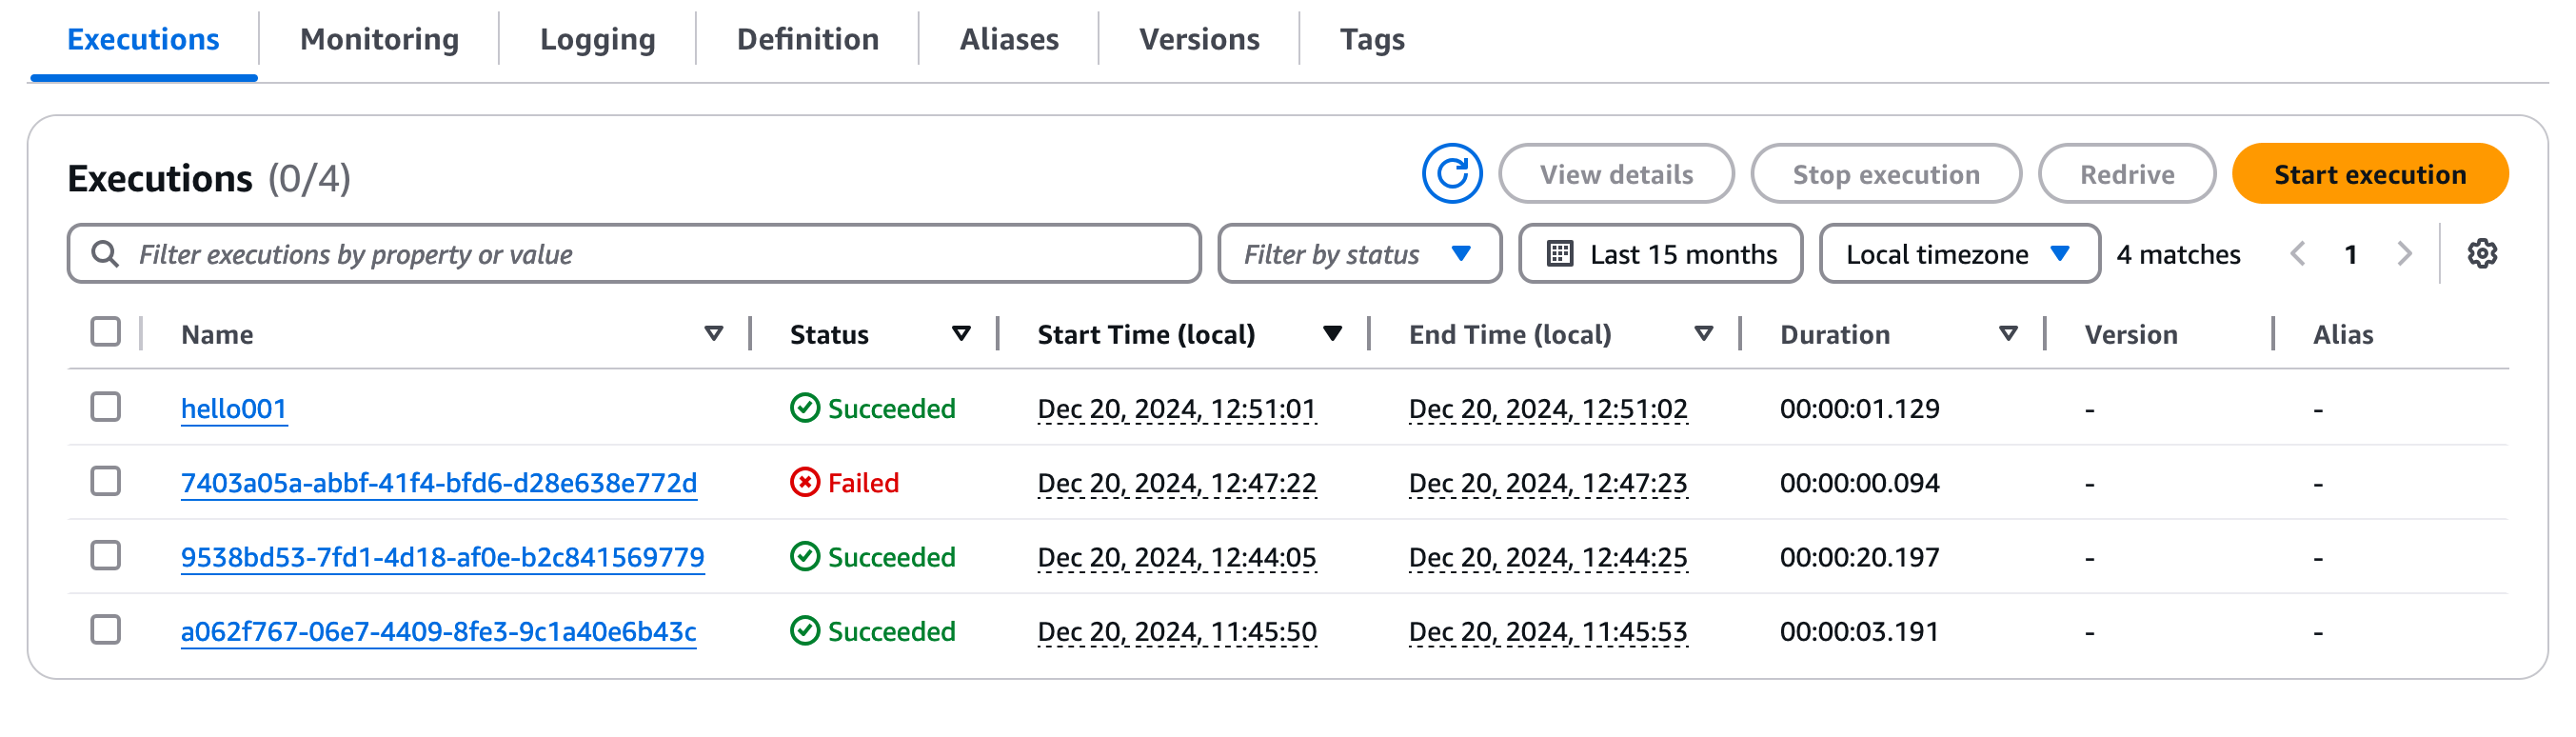The height and width of the screenshot is (737, 2576).
Task: Check the select-all checkbox in the table header
Action: click(x=105, y=331)
